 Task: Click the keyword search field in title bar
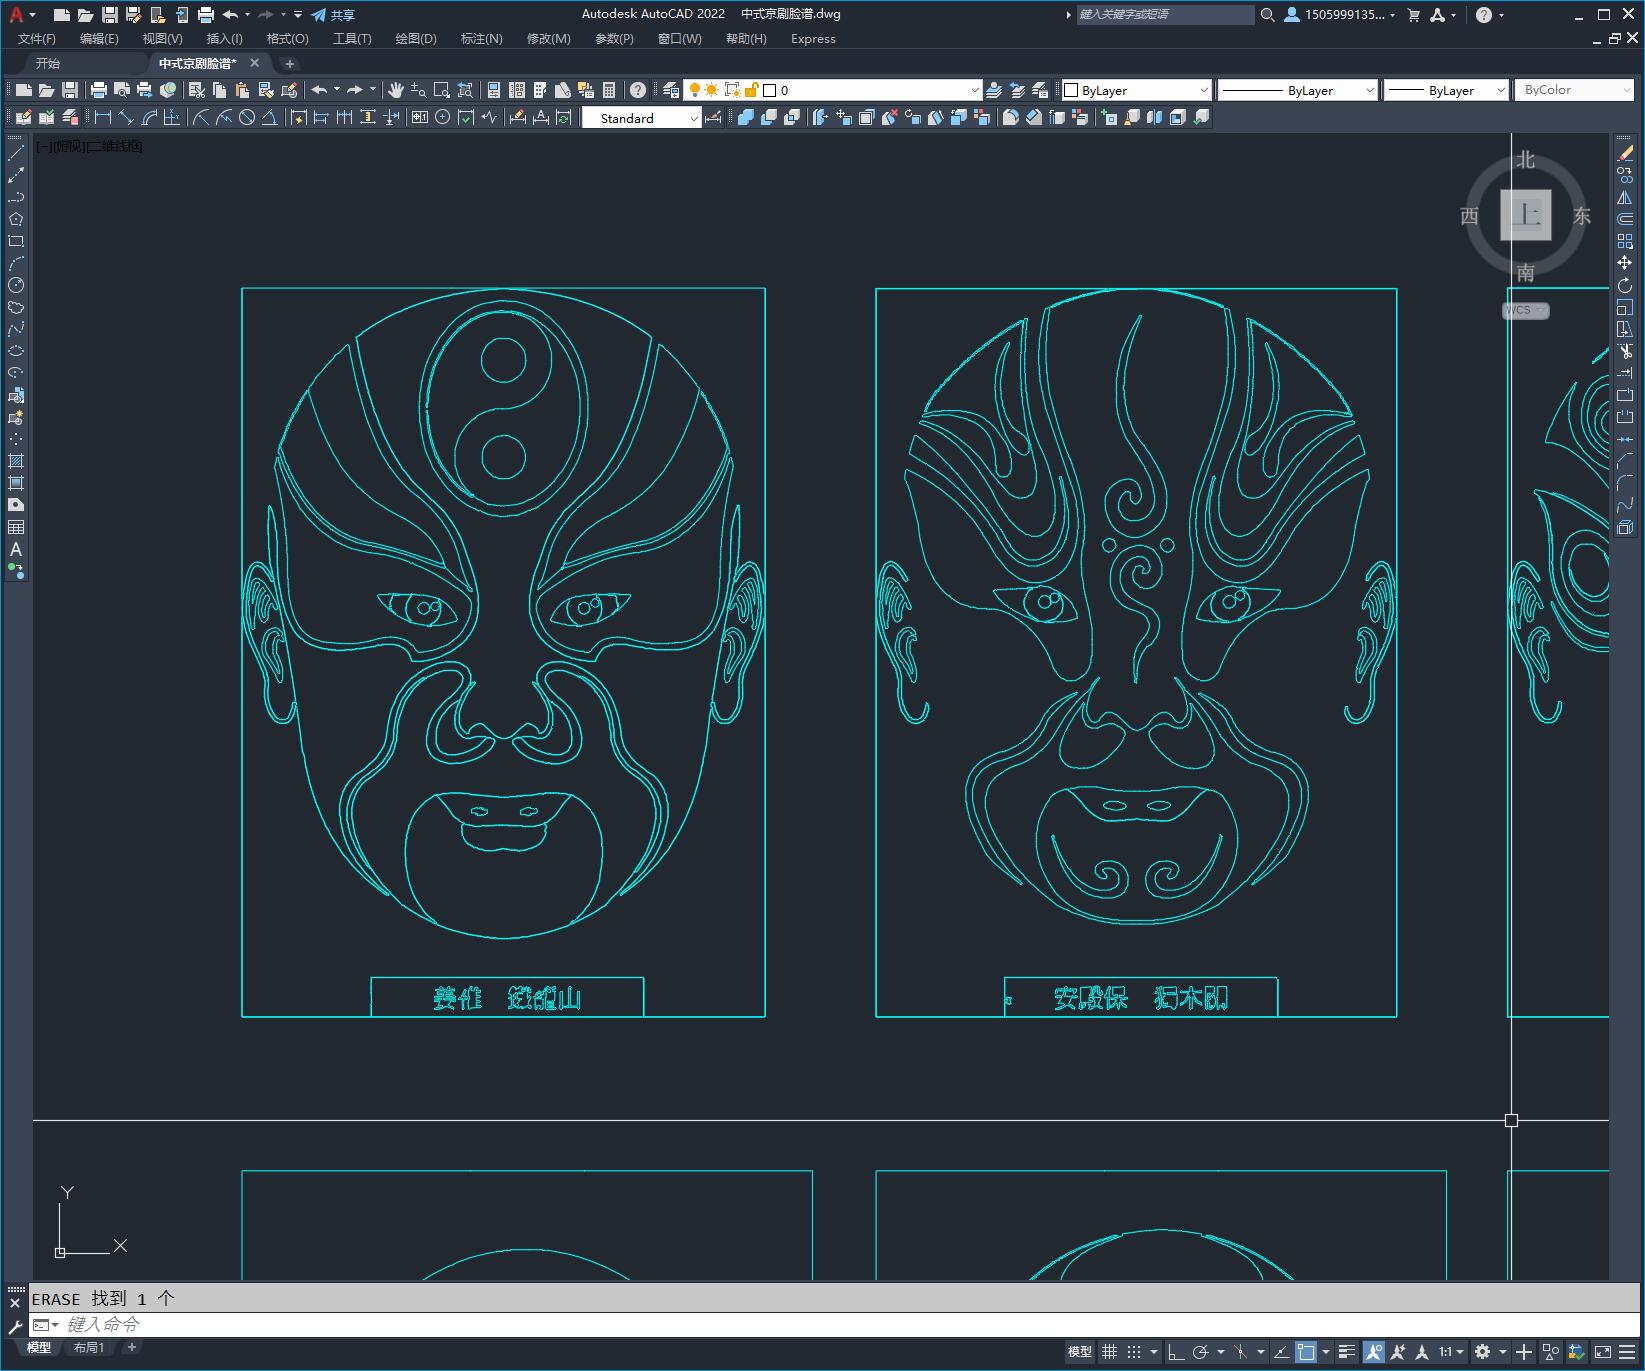pos(1165,15)
